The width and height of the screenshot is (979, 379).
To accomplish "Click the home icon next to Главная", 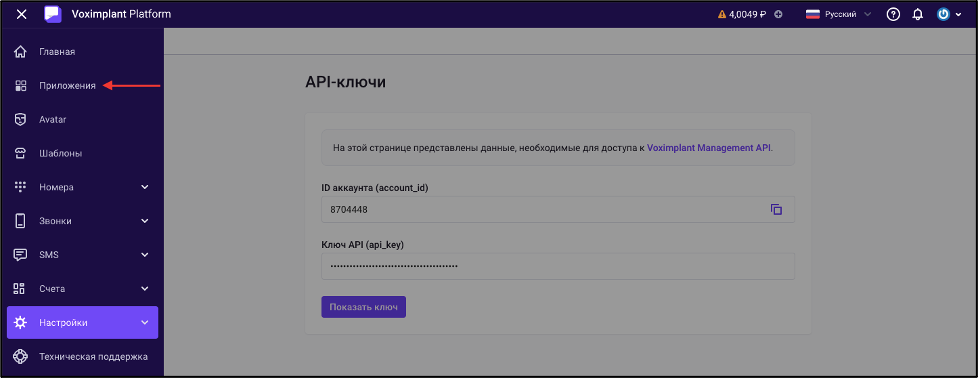I will pos(21,51).
